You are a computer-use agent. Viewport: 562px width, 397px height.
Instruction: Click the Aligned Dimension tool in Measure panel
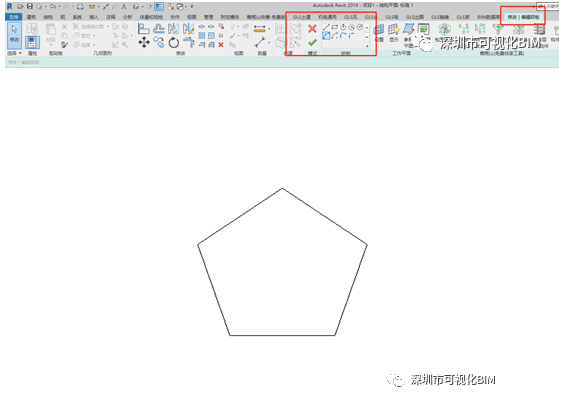click(x=259, y=29)
